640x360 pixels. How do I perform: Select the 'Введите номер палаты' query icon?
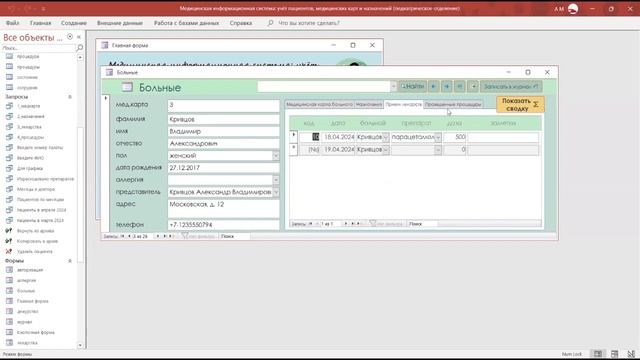(9, 147)
